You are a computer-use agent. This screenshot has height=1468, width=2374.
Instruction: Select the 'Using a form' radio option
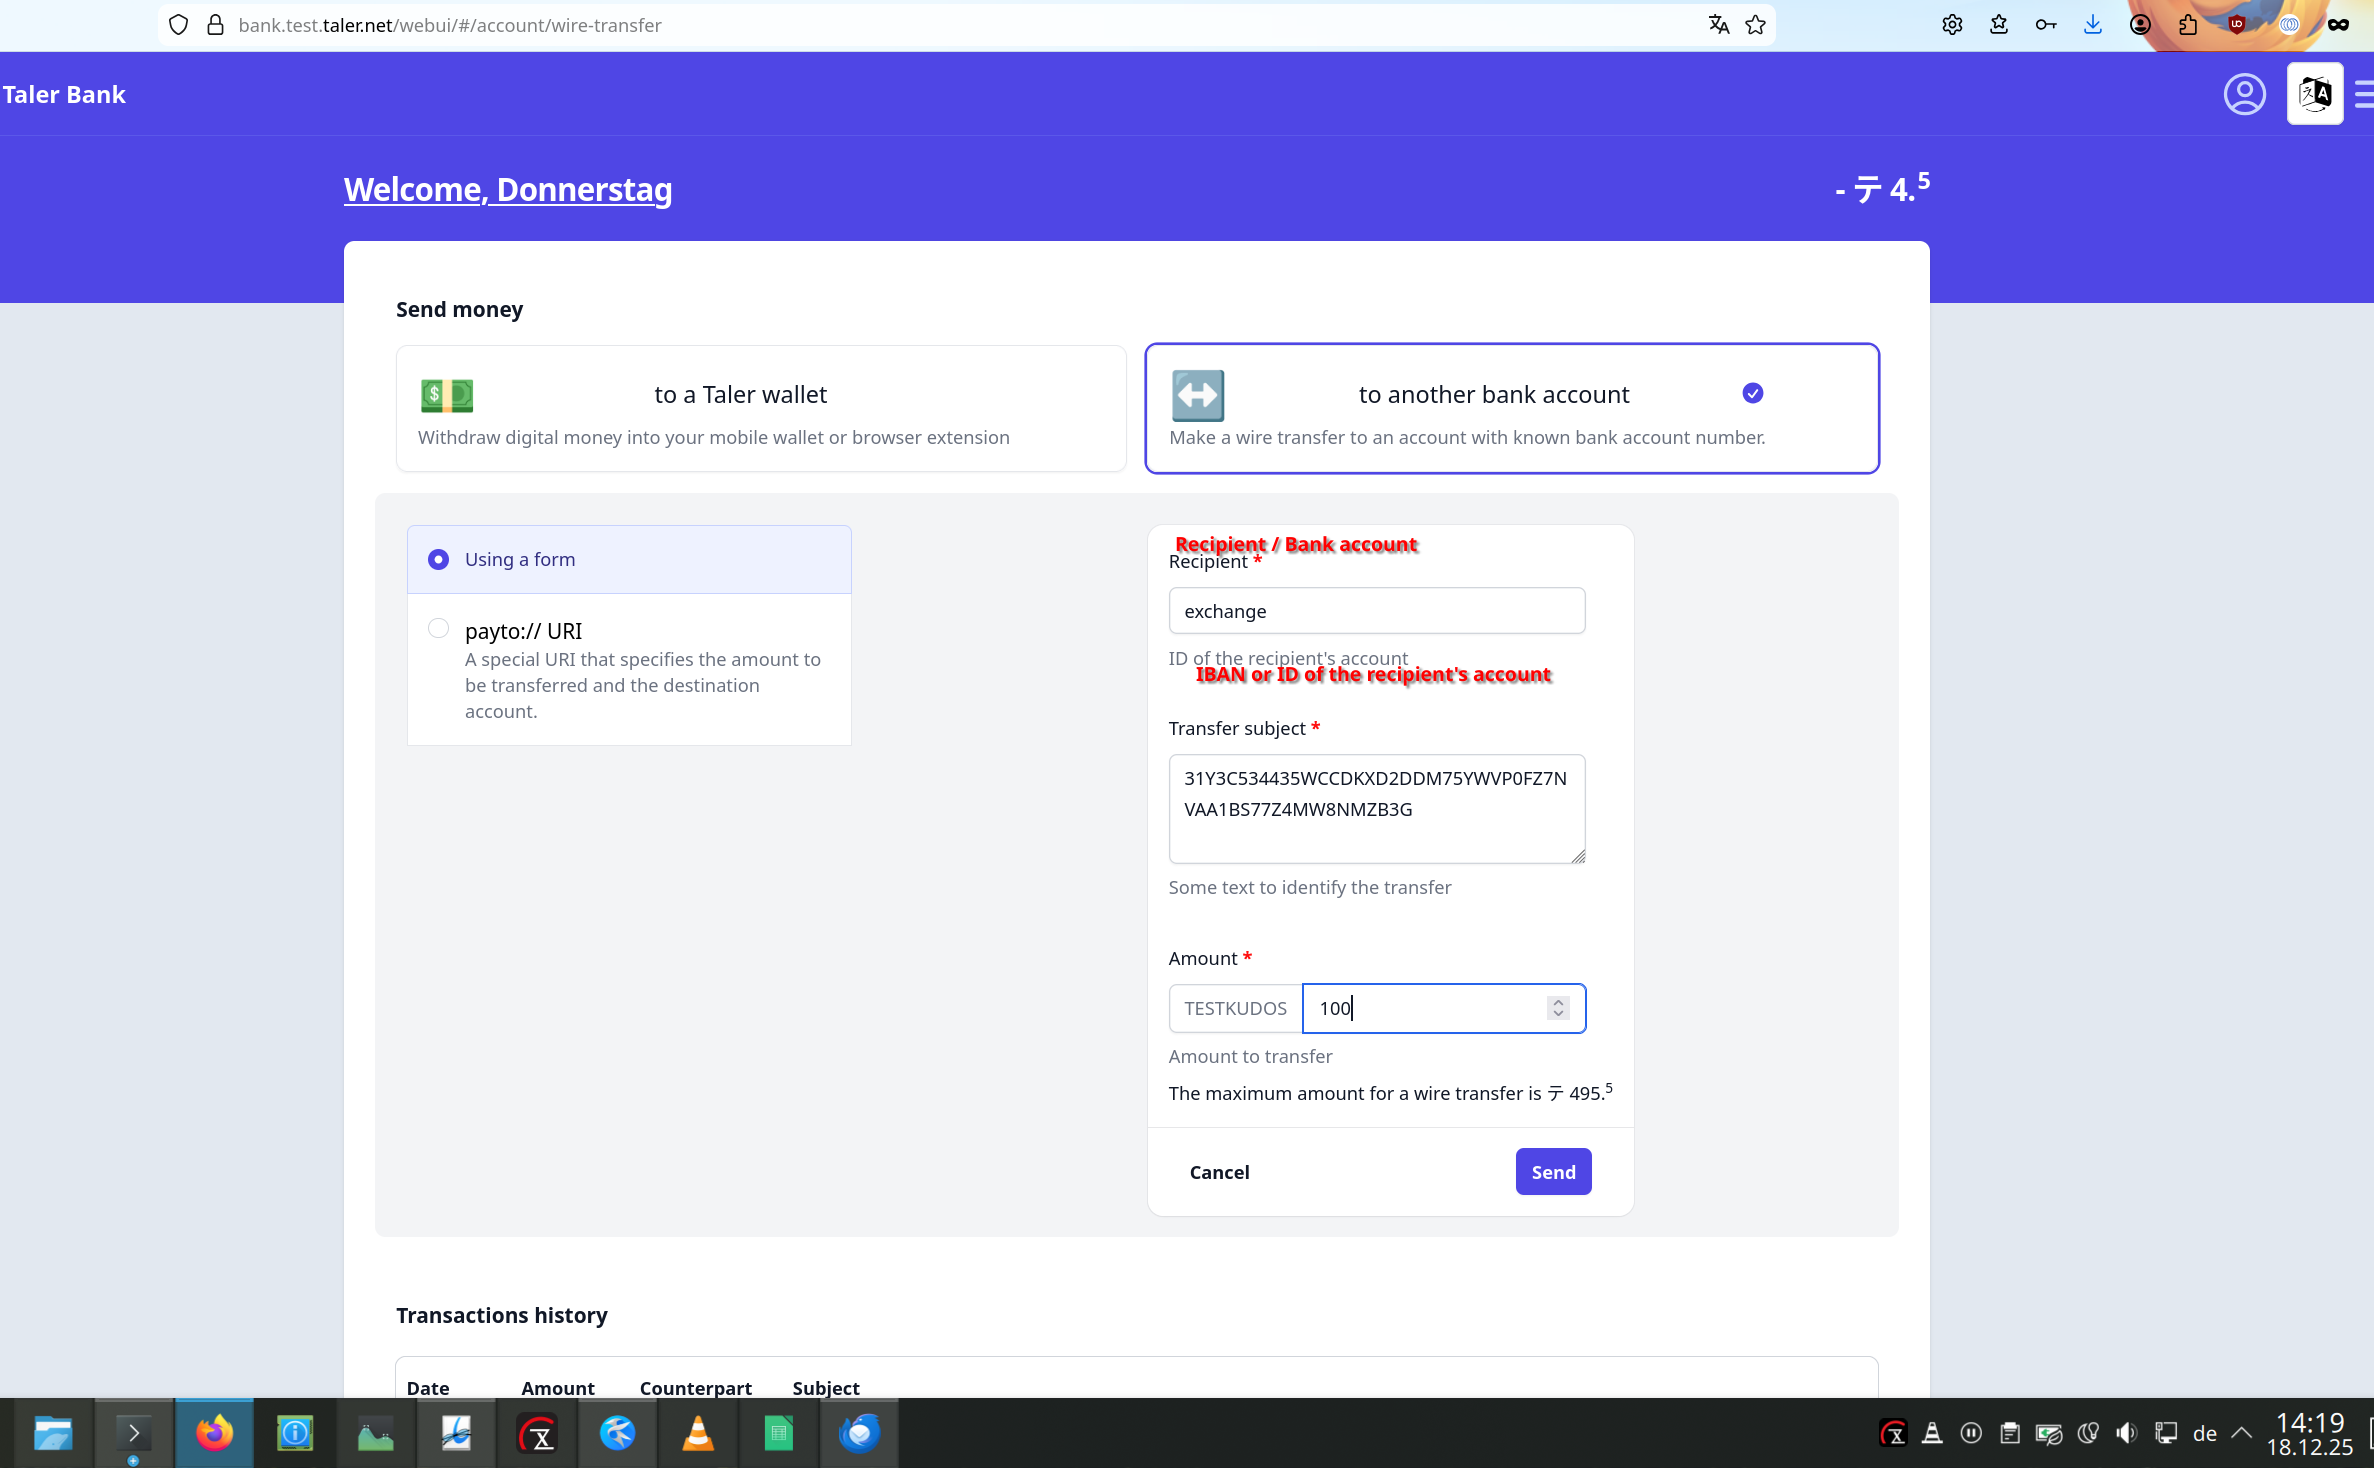[x=438, y=559]
